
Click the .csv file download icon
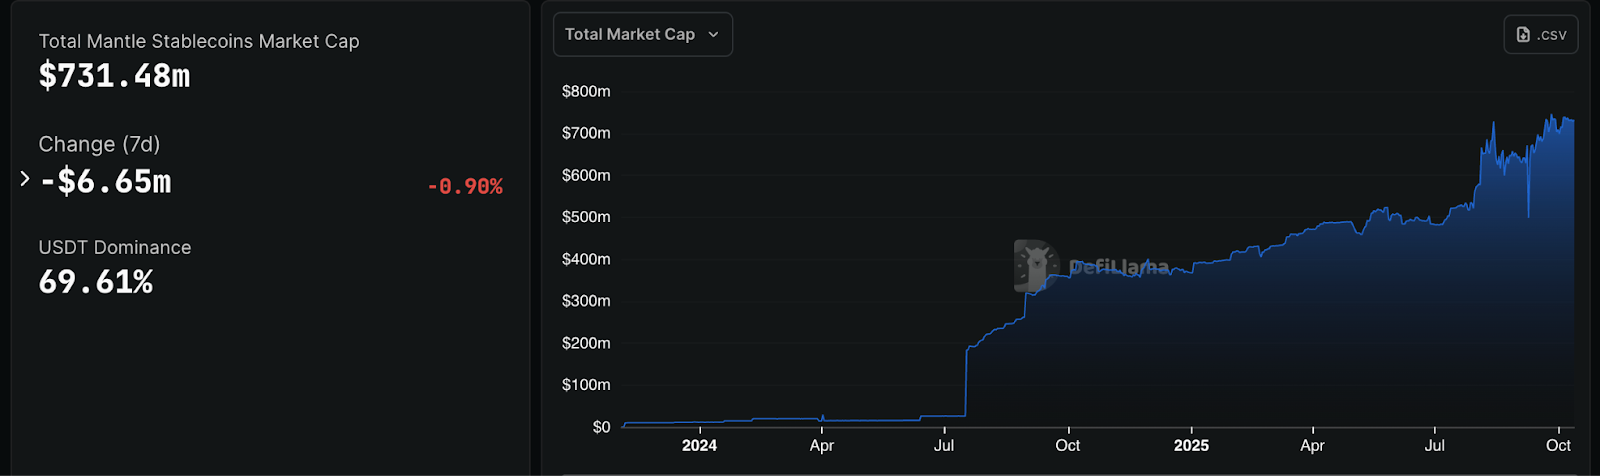coord(1523,34)
